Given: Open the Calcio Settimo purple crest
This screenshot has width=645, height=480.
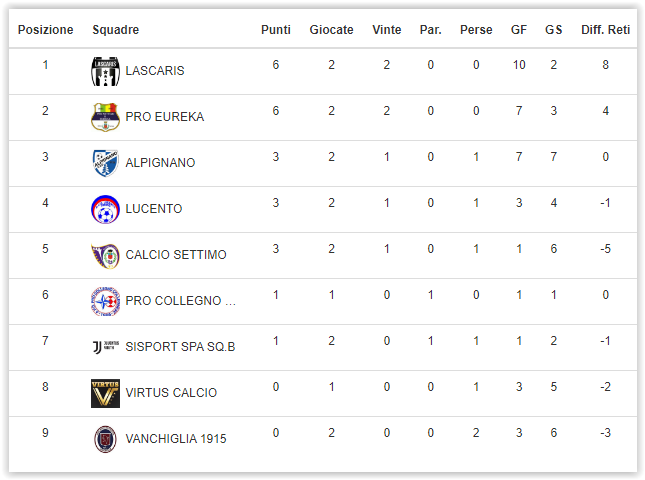Looking at the screenshot, I should pos(105,255).
